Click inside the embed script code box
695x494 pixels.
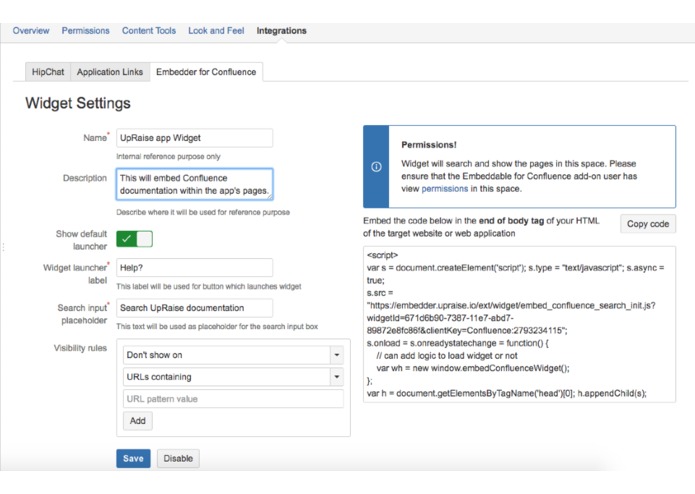coord(519,324)
